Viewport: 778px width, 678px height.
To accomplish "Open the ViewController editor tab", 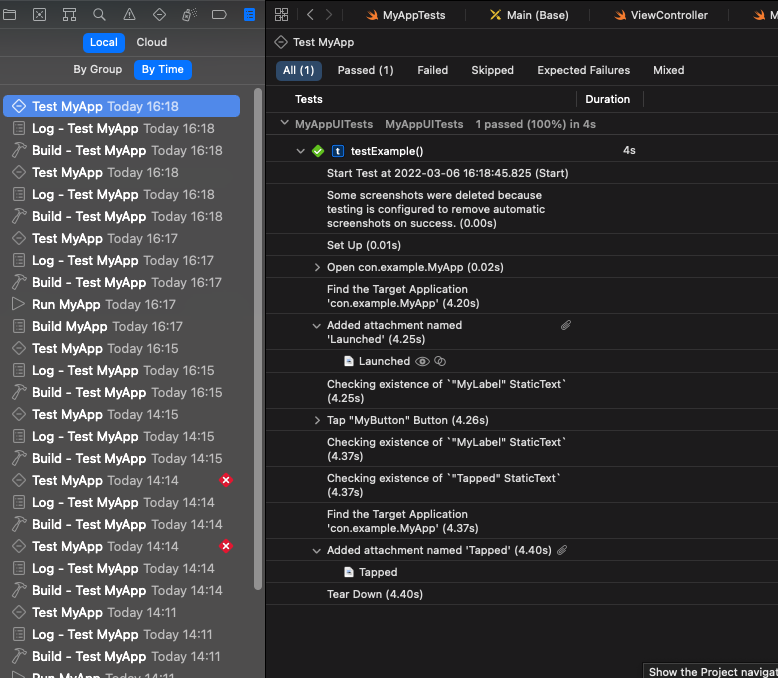I will pyautogui.click(x=661, y=15).
